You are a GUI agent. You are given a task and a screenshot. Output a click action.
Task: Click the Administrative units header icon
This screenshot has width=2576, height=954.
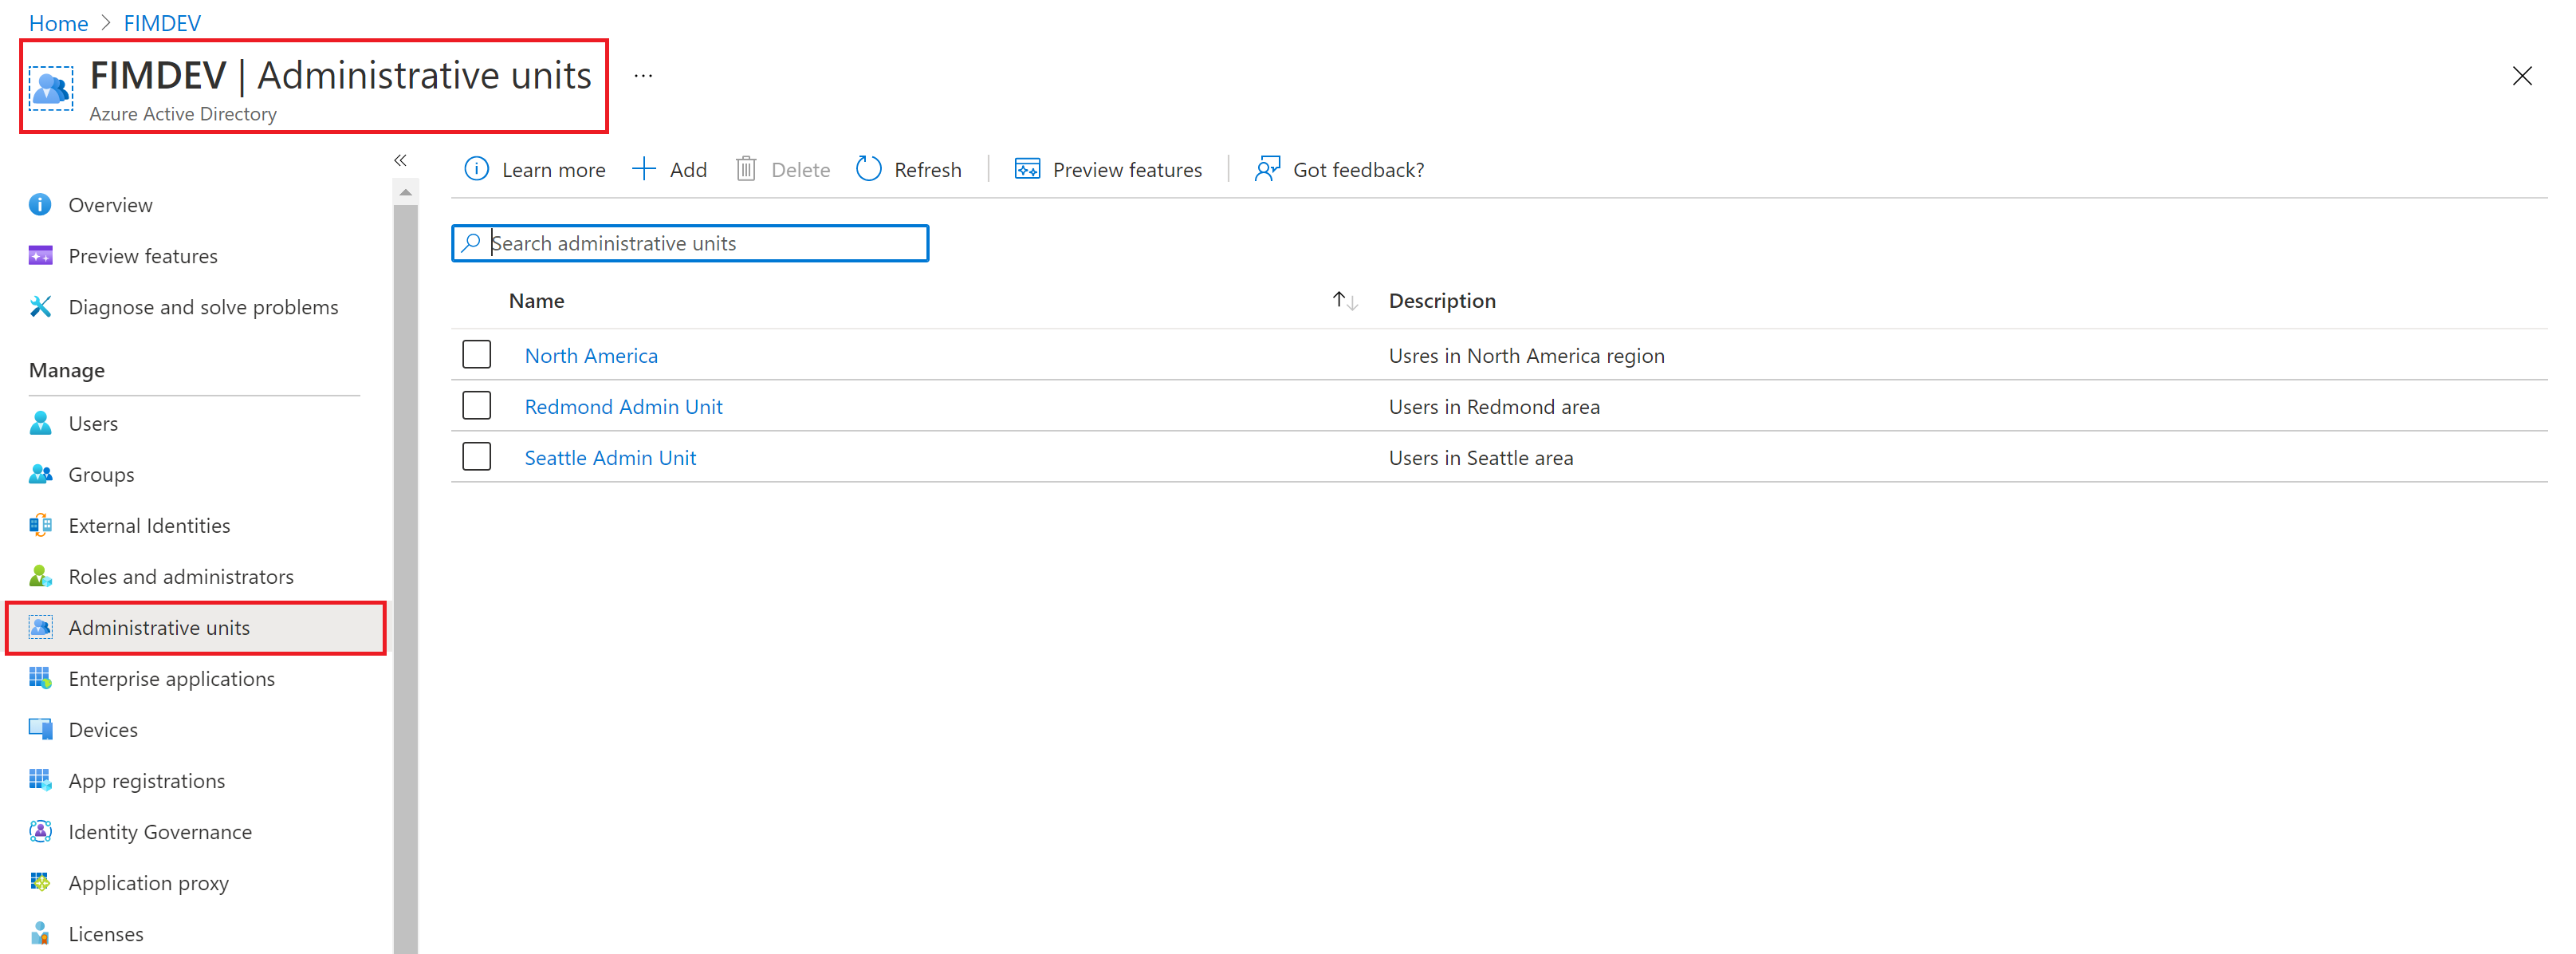(x=51, y=89)
